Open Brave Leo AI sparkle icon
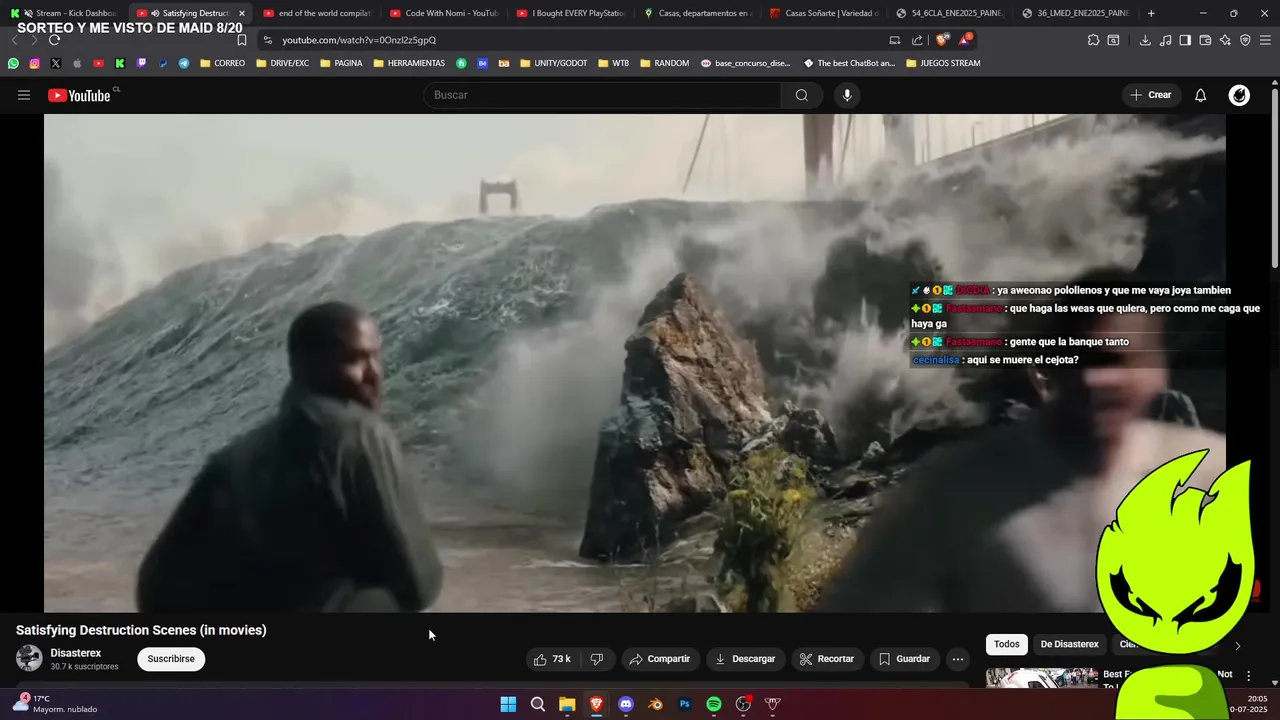Image resolution: width=1280 pixels, height=720 pixels. tap(1225, 40)
